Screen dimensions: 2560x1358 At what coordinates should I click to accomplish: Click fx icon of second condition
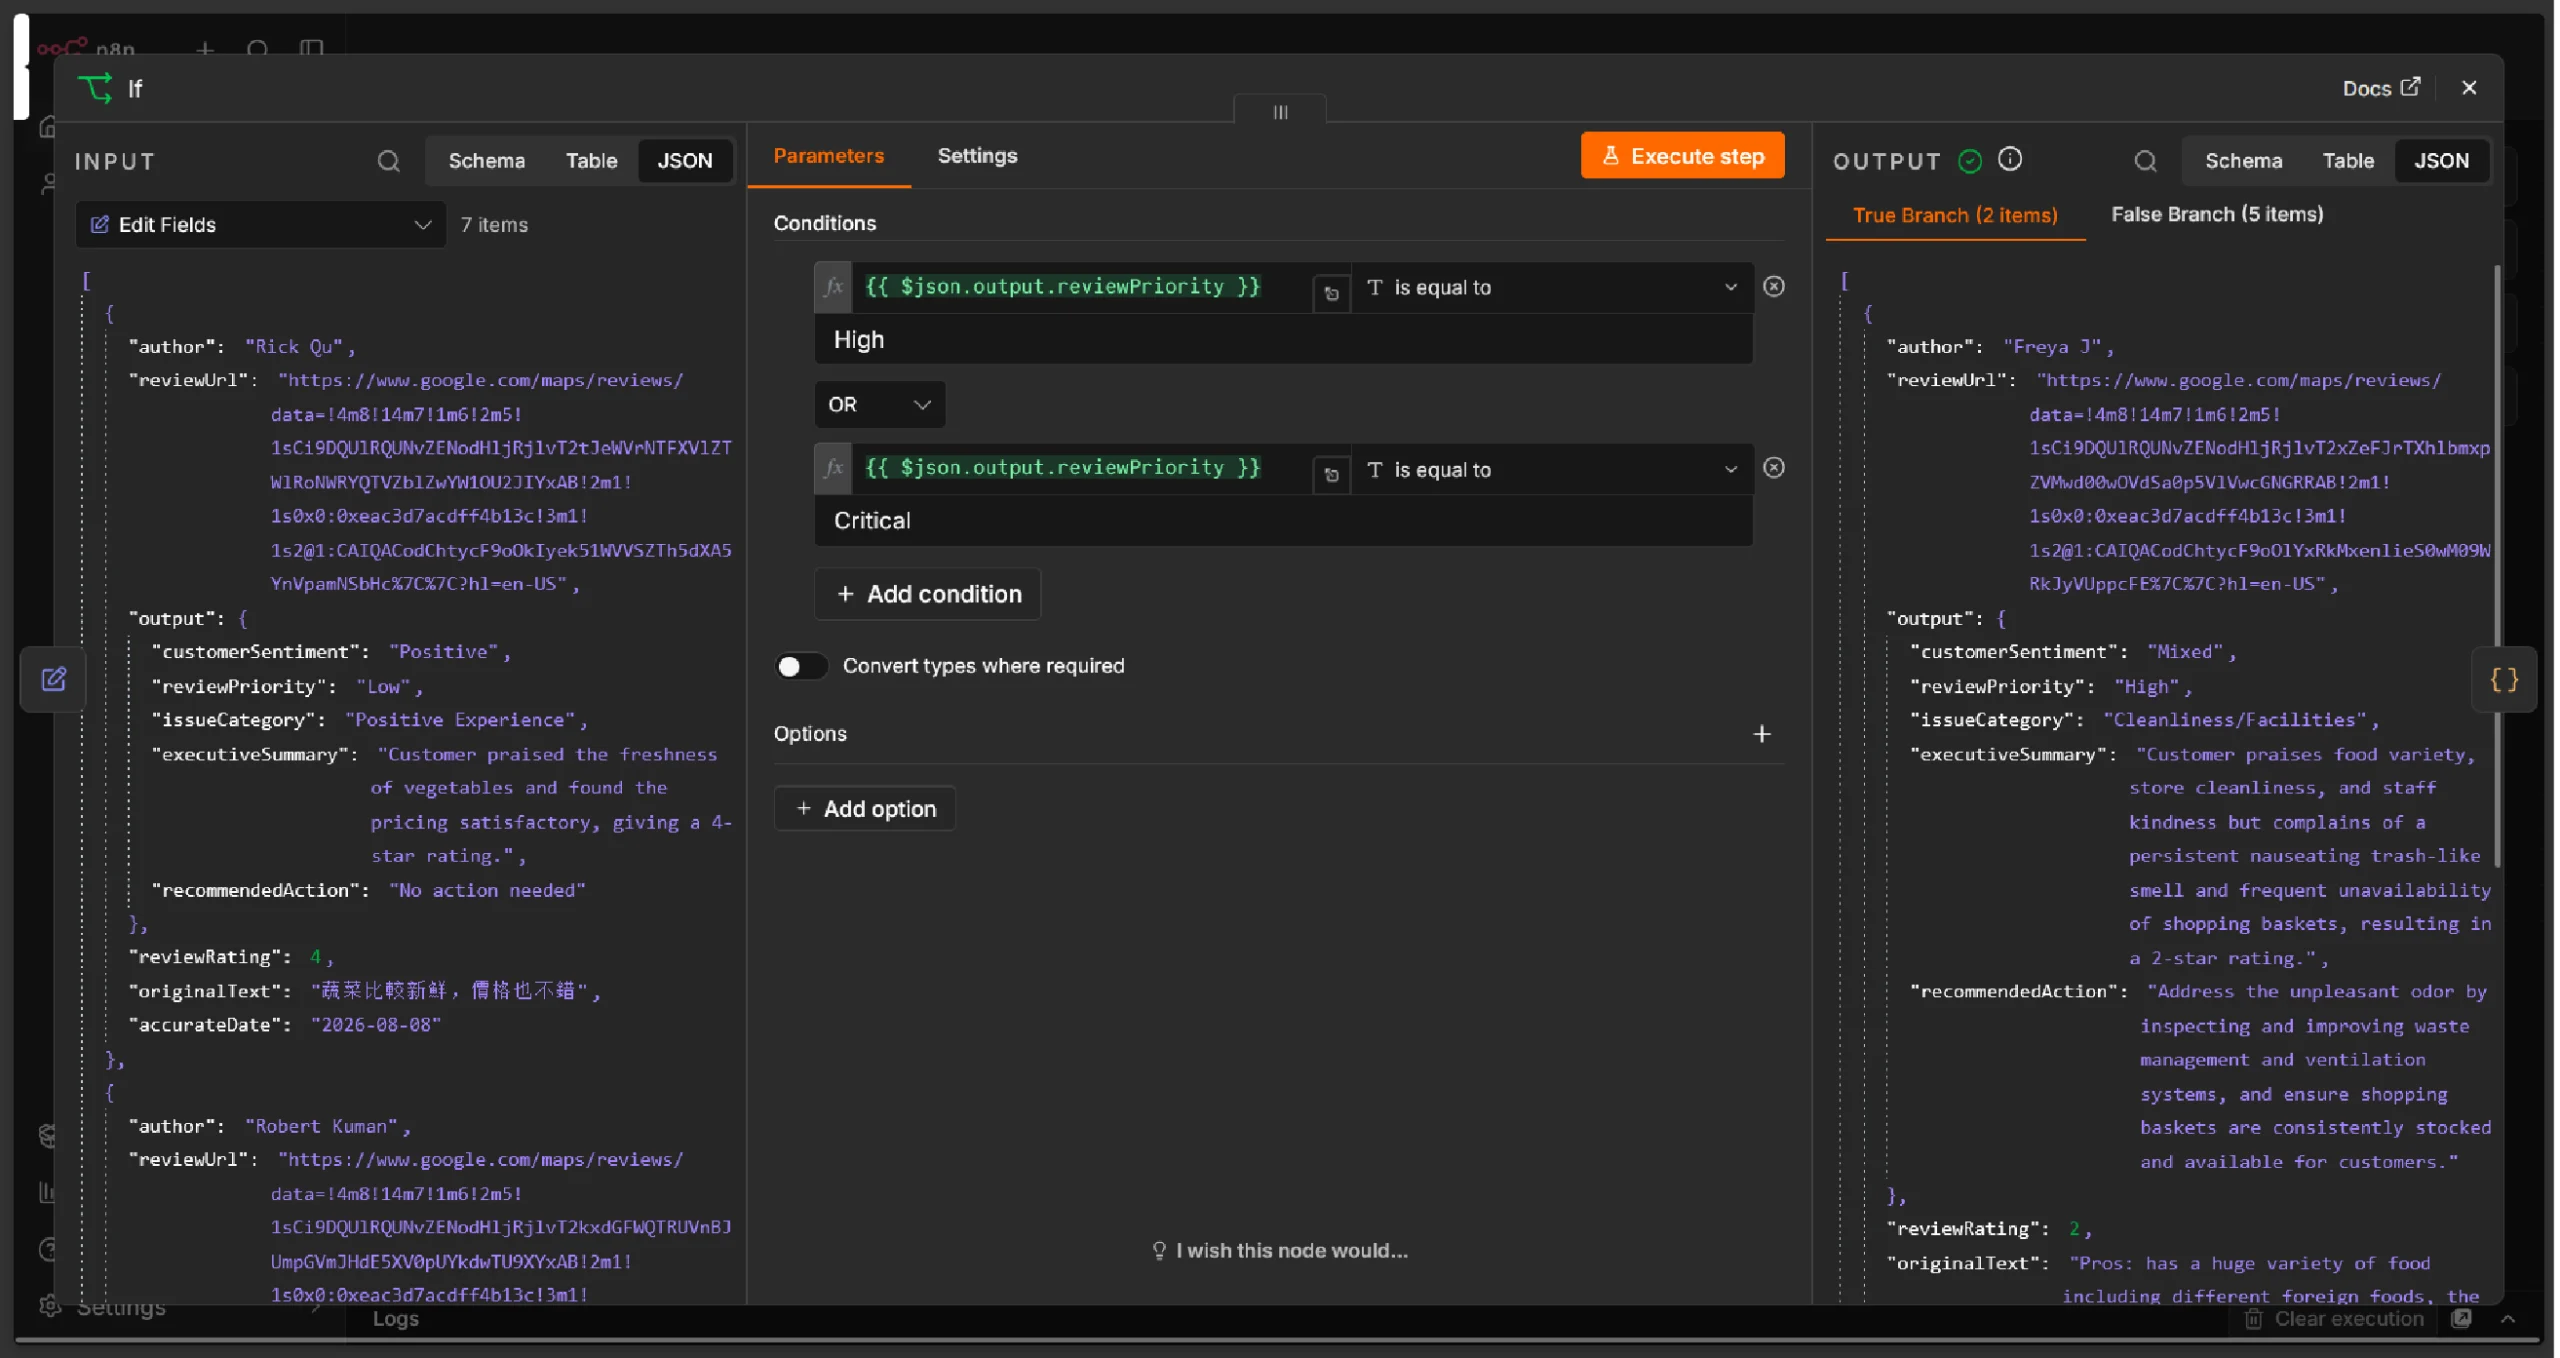pos(833,469)
